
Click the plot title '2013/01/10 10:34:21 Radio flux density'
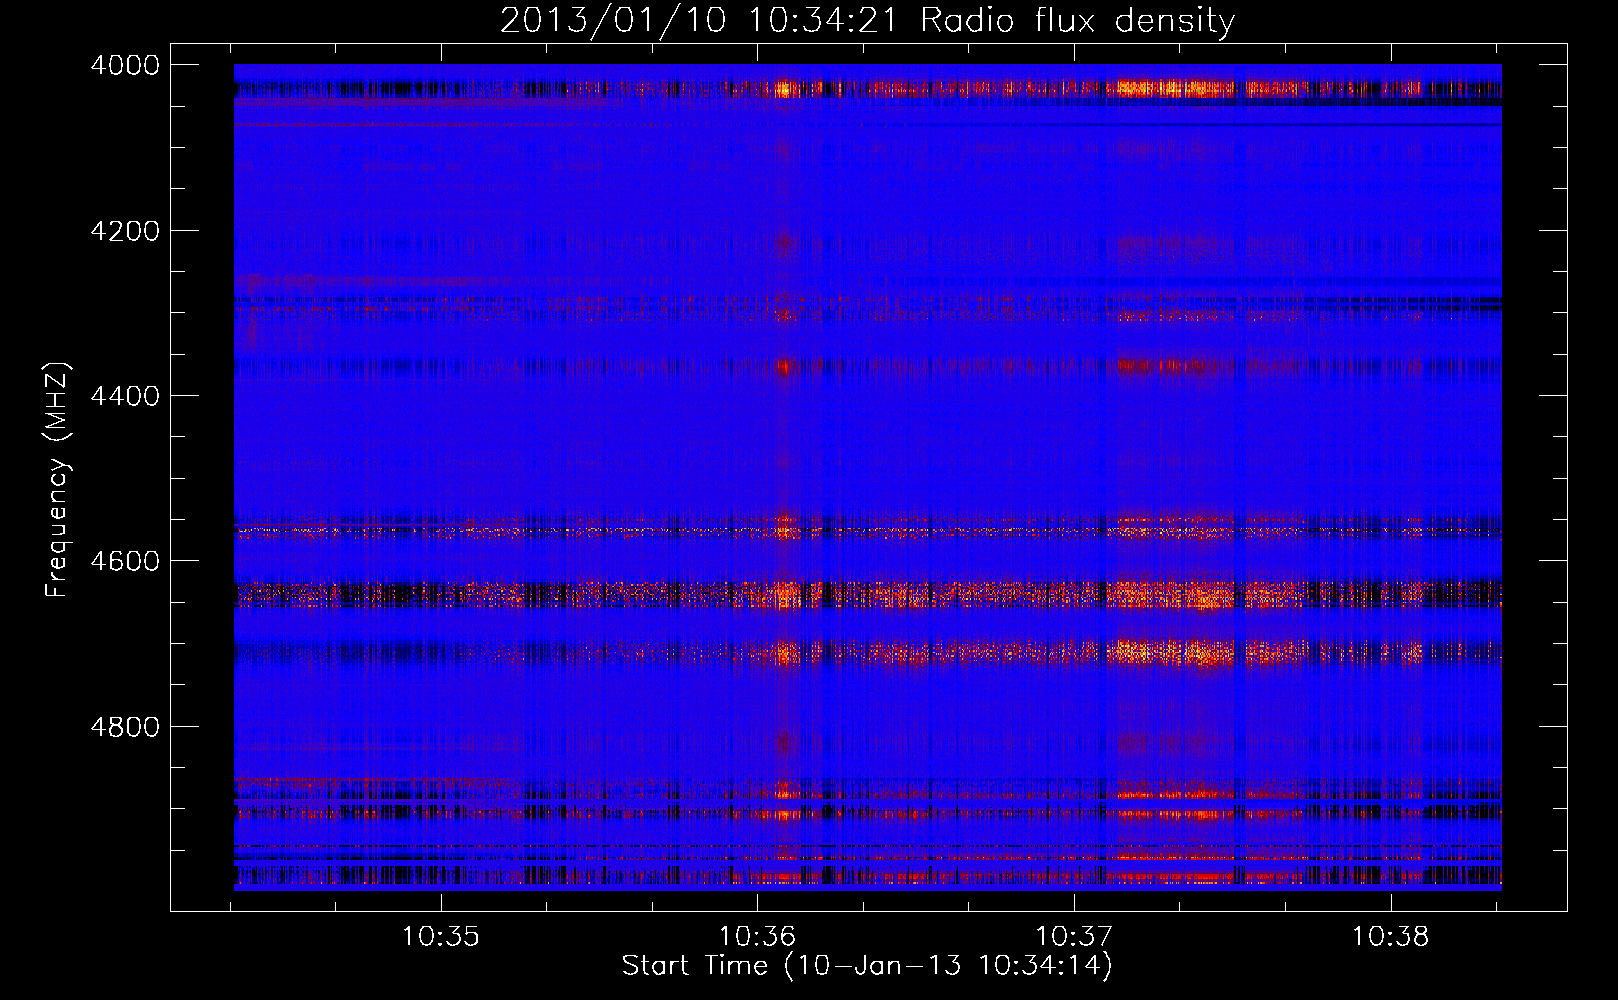coord(867,20)
